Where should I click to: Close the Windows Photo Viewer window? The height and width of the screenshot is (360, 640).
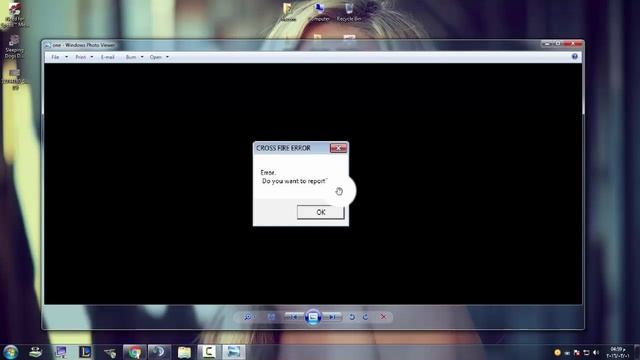point(573,44)
